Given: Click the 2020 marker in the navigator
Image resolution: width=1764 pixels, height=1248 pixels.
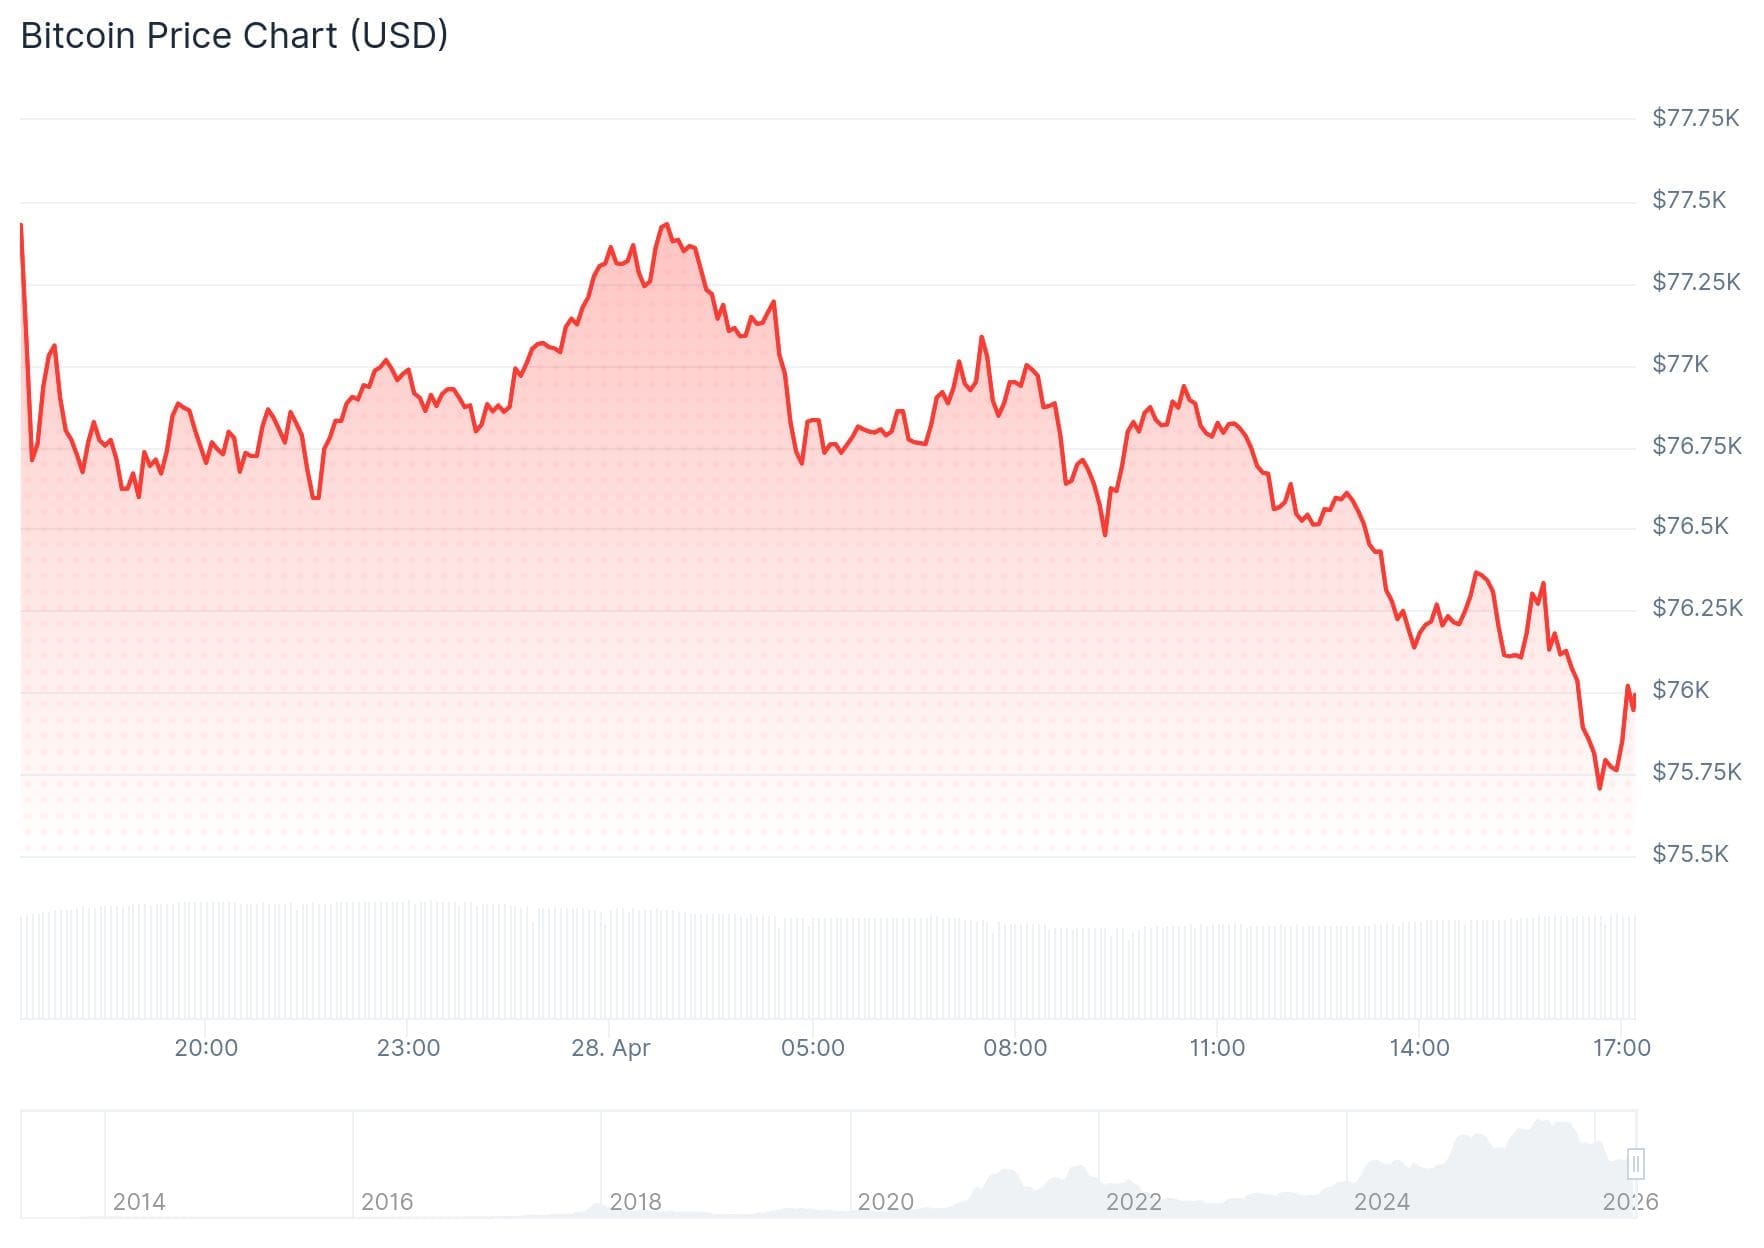Looking at the screenshot, I should point(885,1201).
